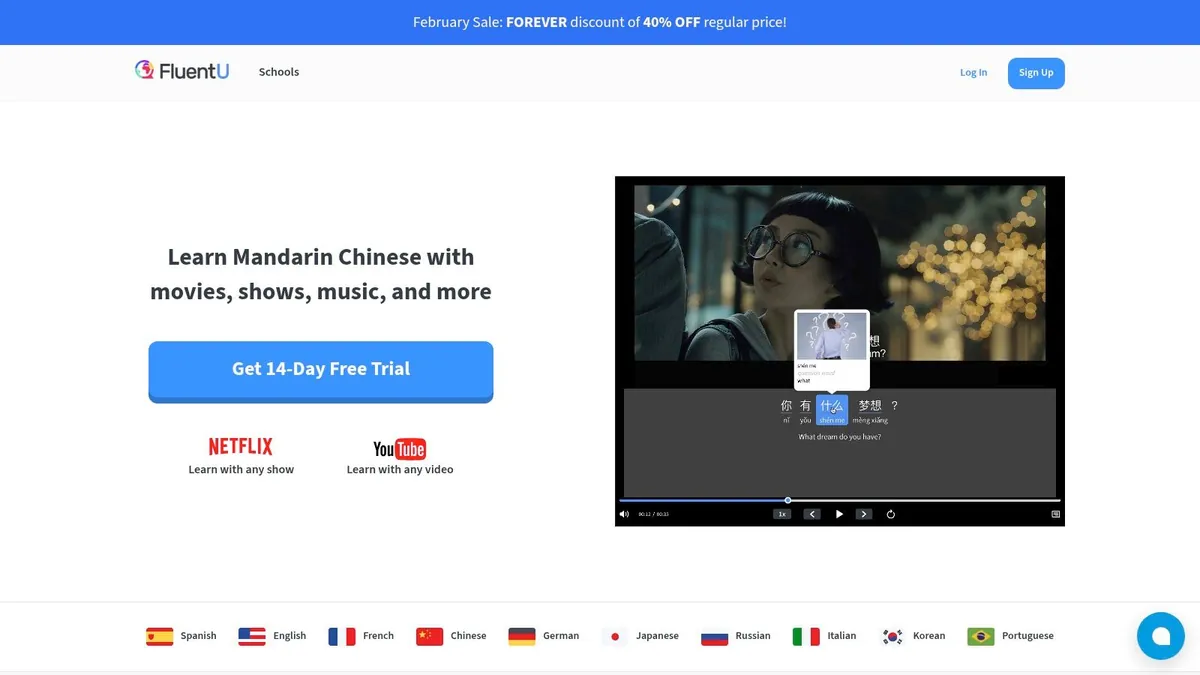Select the Italian language link

(x=842, y=636)
